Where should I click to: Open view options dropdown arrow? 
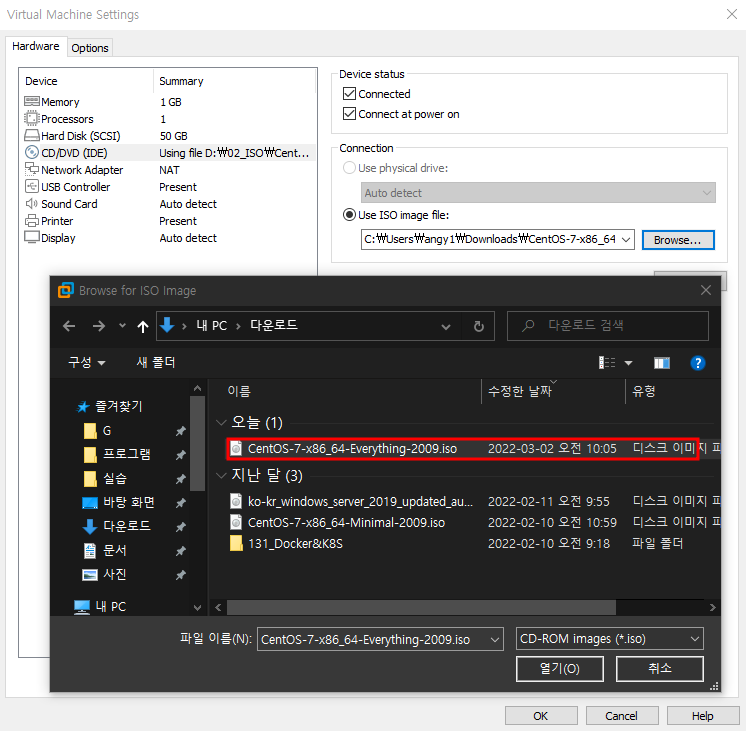coord(628,363)
